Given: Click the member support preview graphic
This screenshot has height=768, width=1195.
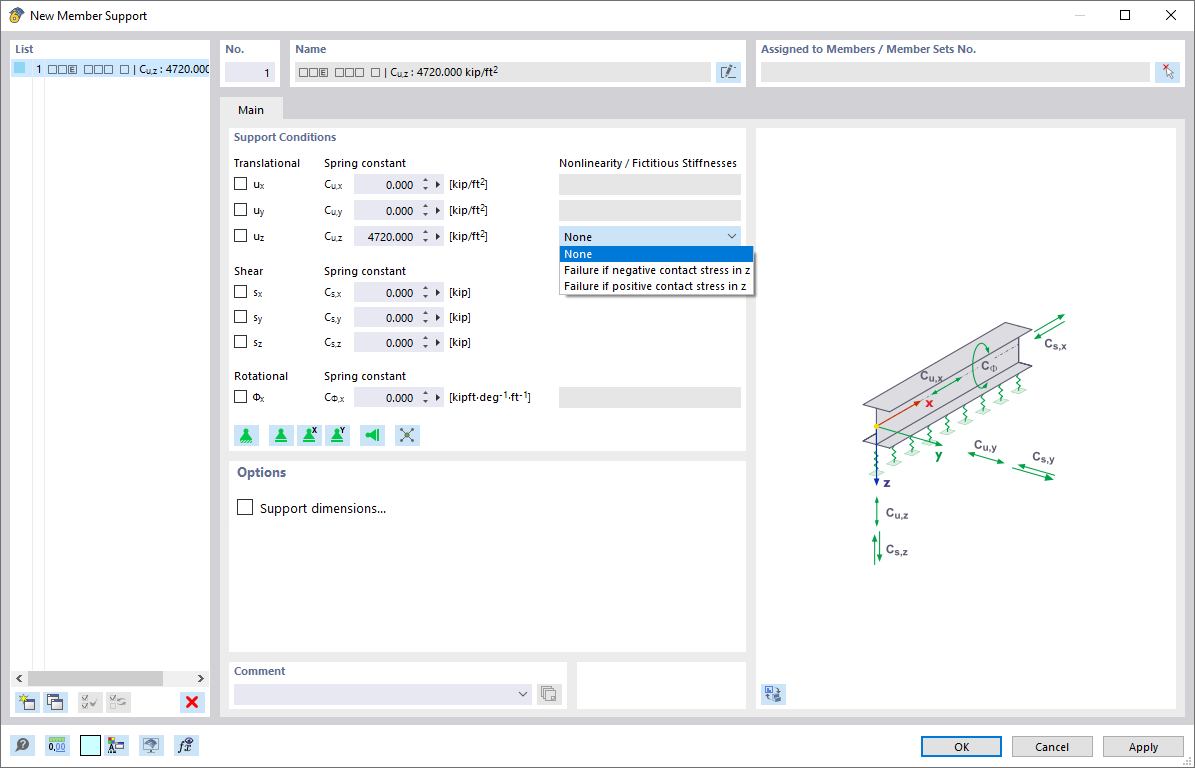Looking at the screenshot, I should (966, 438).
